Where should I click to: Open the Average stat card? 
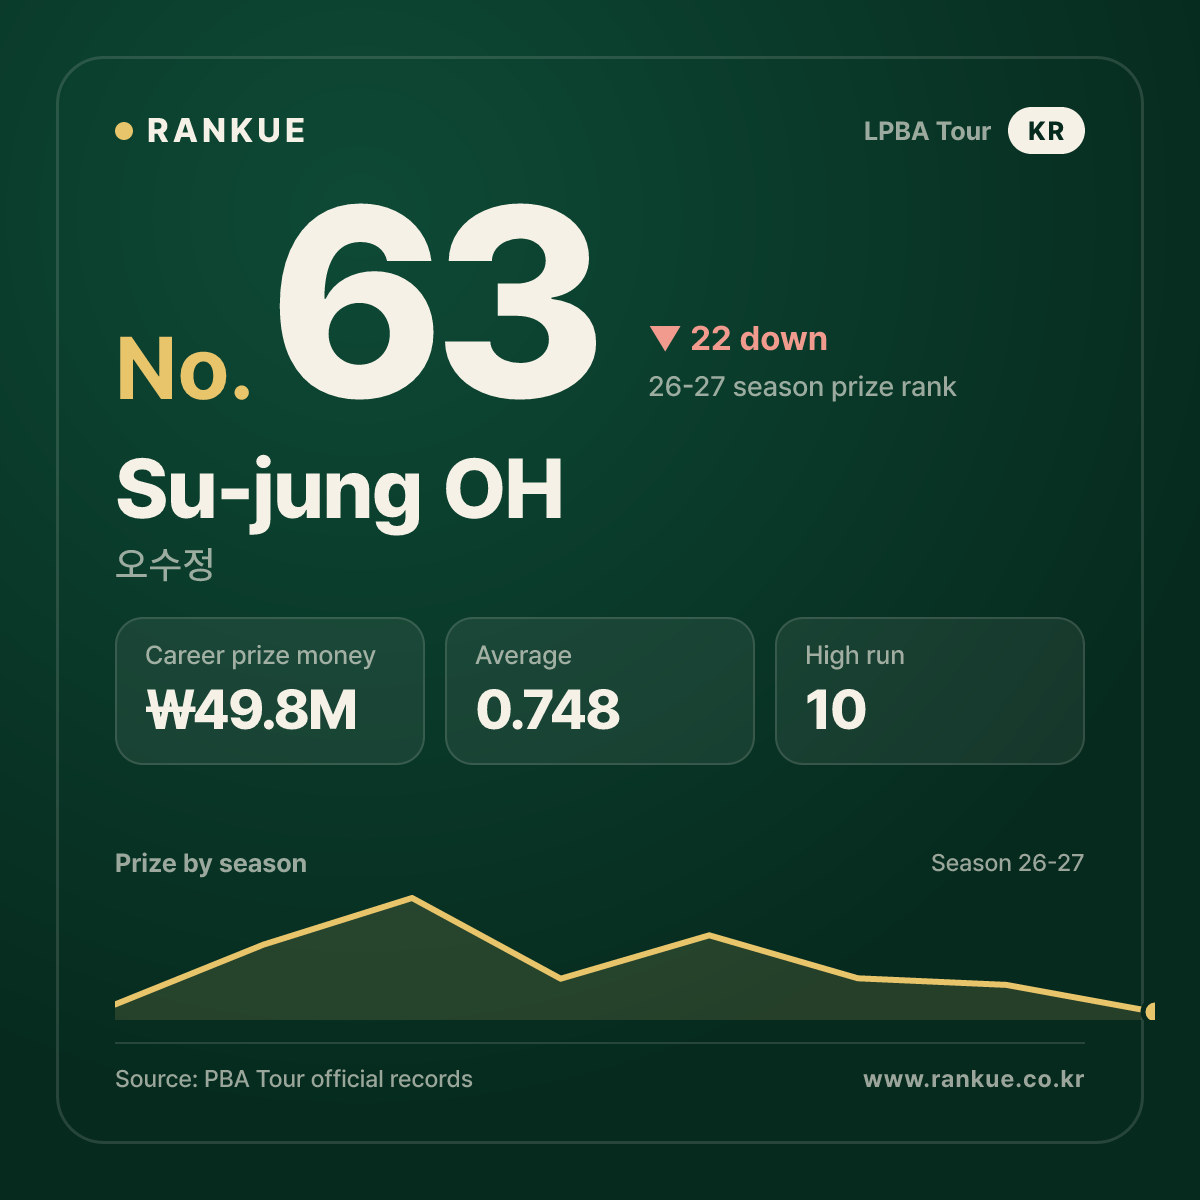click(600, 691)
